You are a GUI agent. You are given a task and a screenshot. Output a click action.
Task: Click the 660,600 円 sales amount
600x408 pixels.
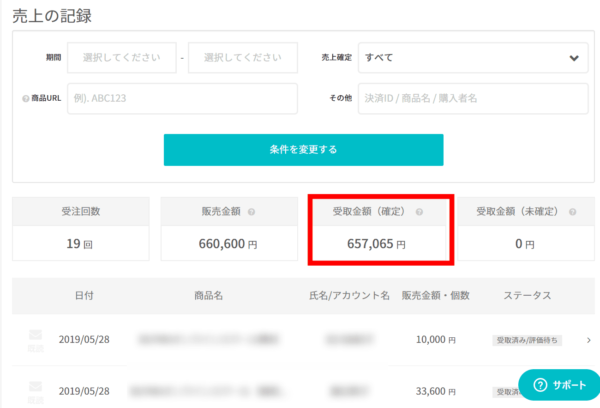[x=228, y=244]
